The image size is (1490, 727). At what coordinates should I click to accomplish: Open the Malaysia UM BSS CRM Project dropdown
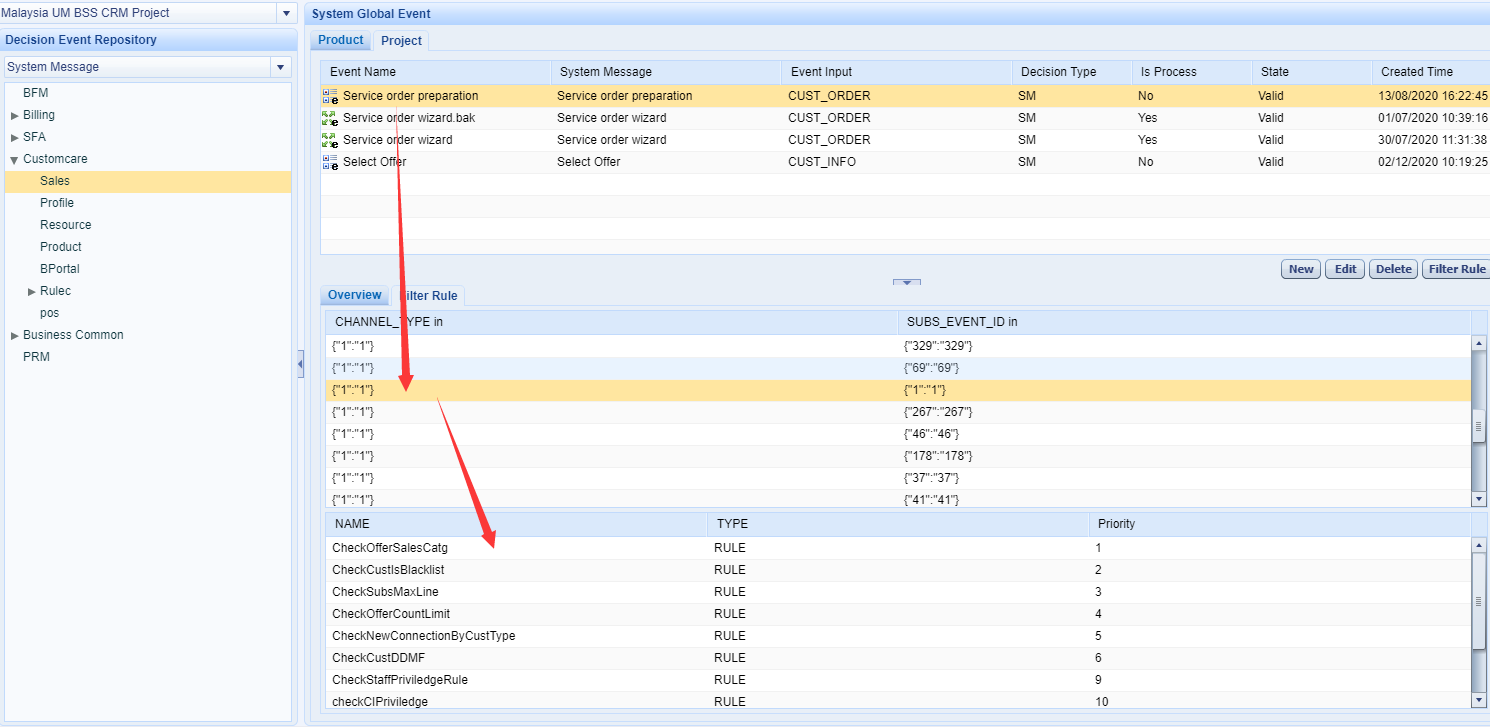[286, 13]
